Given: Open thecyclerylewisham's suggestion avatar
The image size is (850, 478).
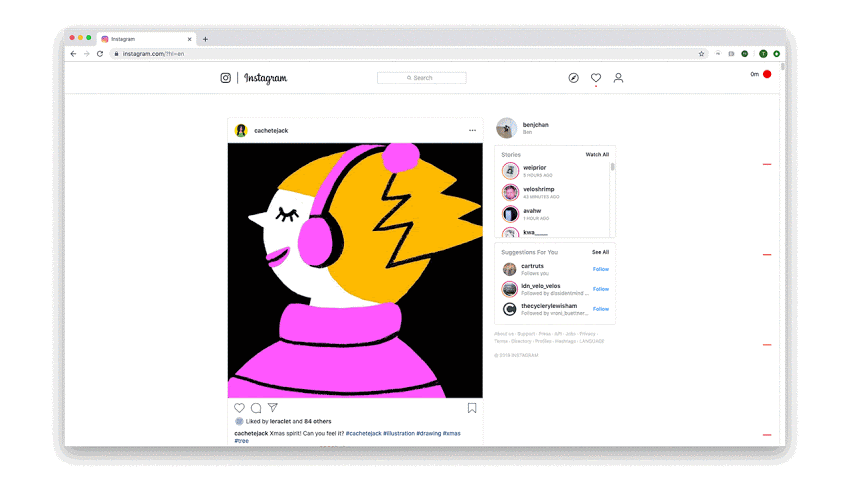Looking at the screenshot, I should coord(510,309).
